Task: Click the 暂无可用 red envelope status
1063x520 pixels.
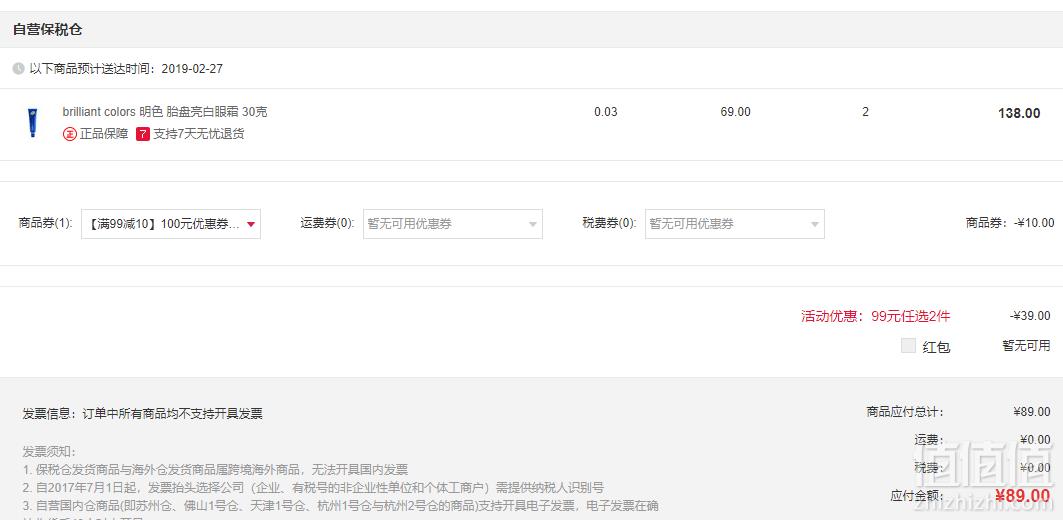Action: coord(1026,346)
